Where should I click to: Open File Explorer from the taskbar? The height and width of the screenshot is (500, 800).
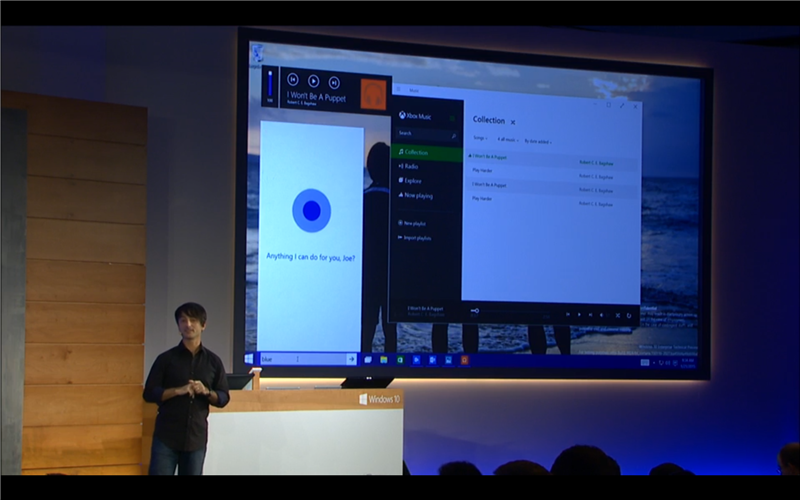point(384,360)
